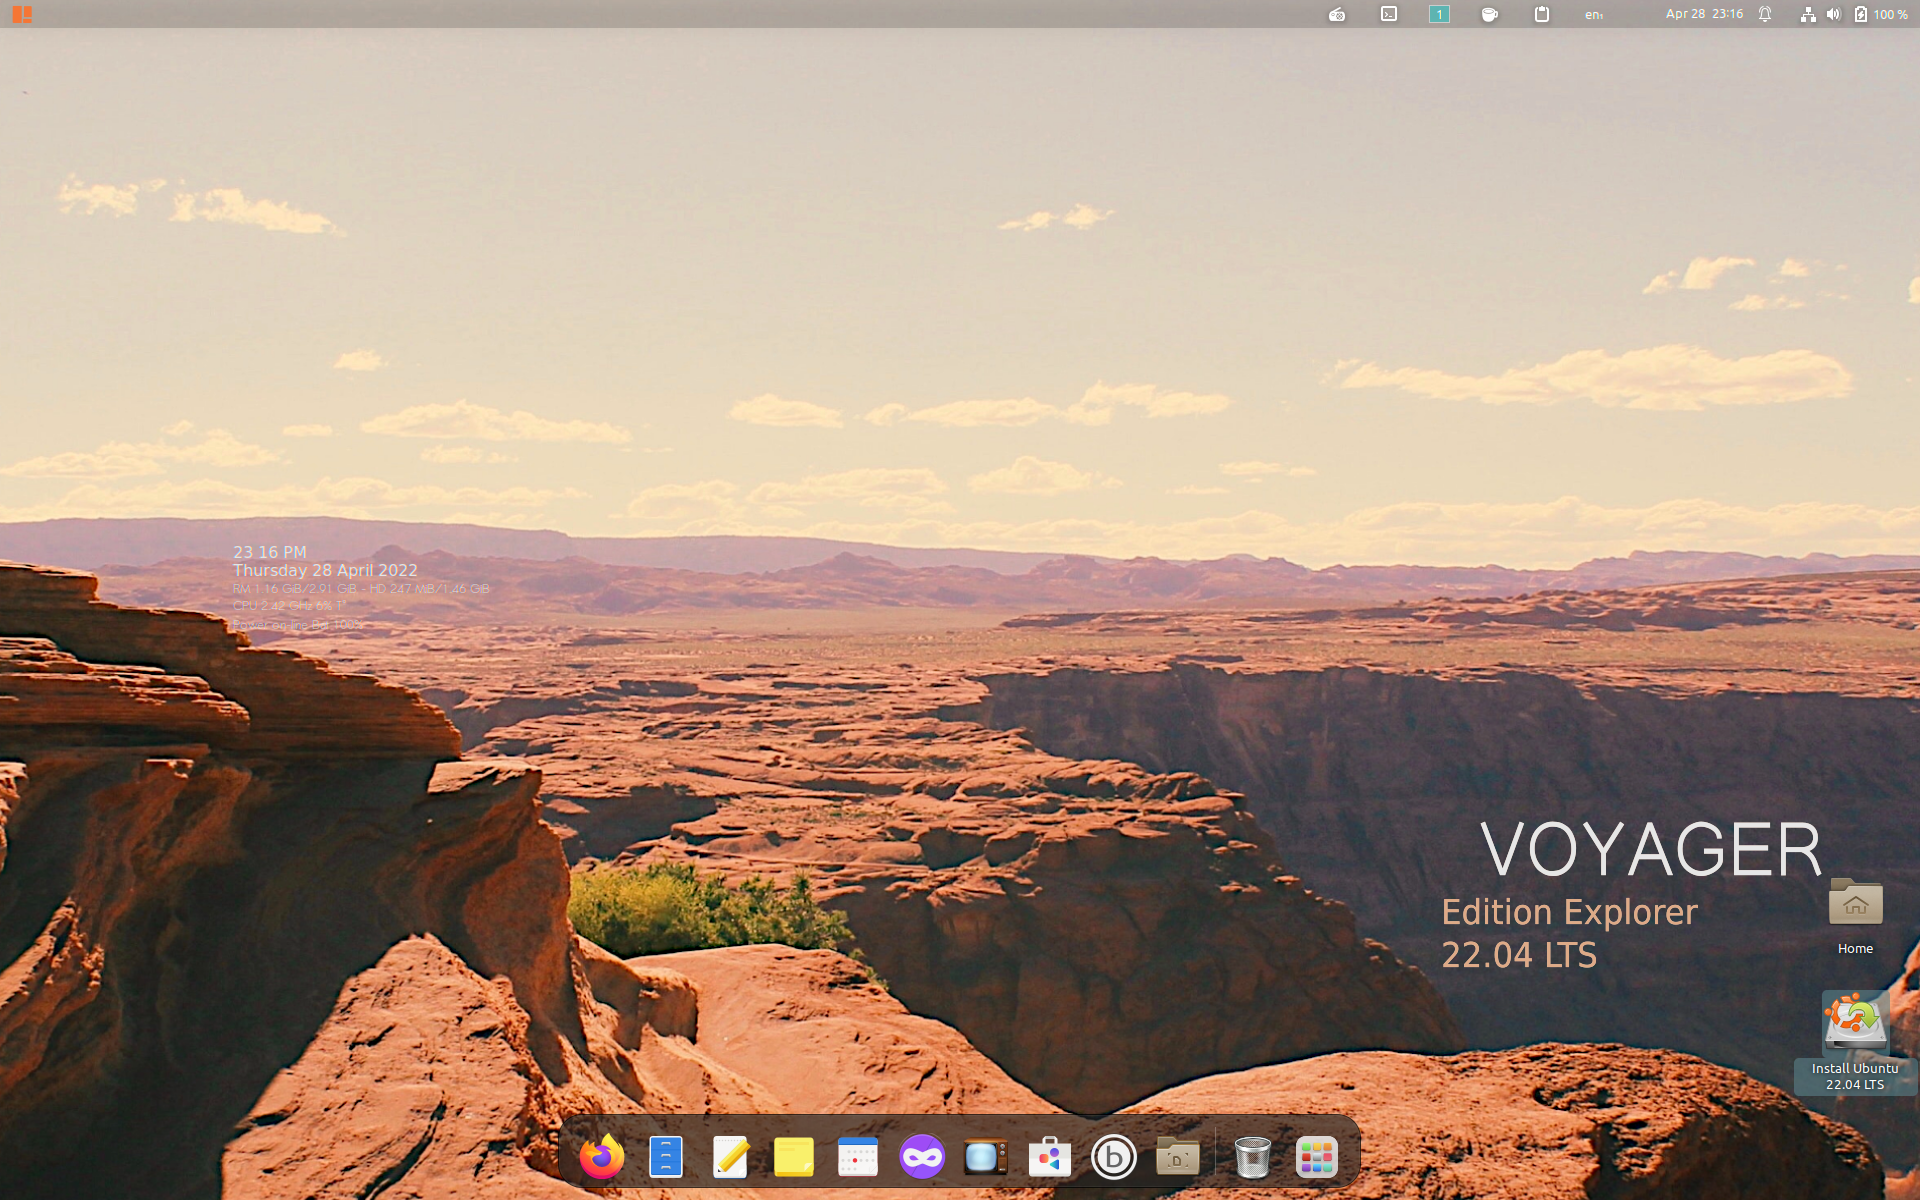Click the notification bell icon
The height and width of the screenshot is (1200, 1920).
1765,14
